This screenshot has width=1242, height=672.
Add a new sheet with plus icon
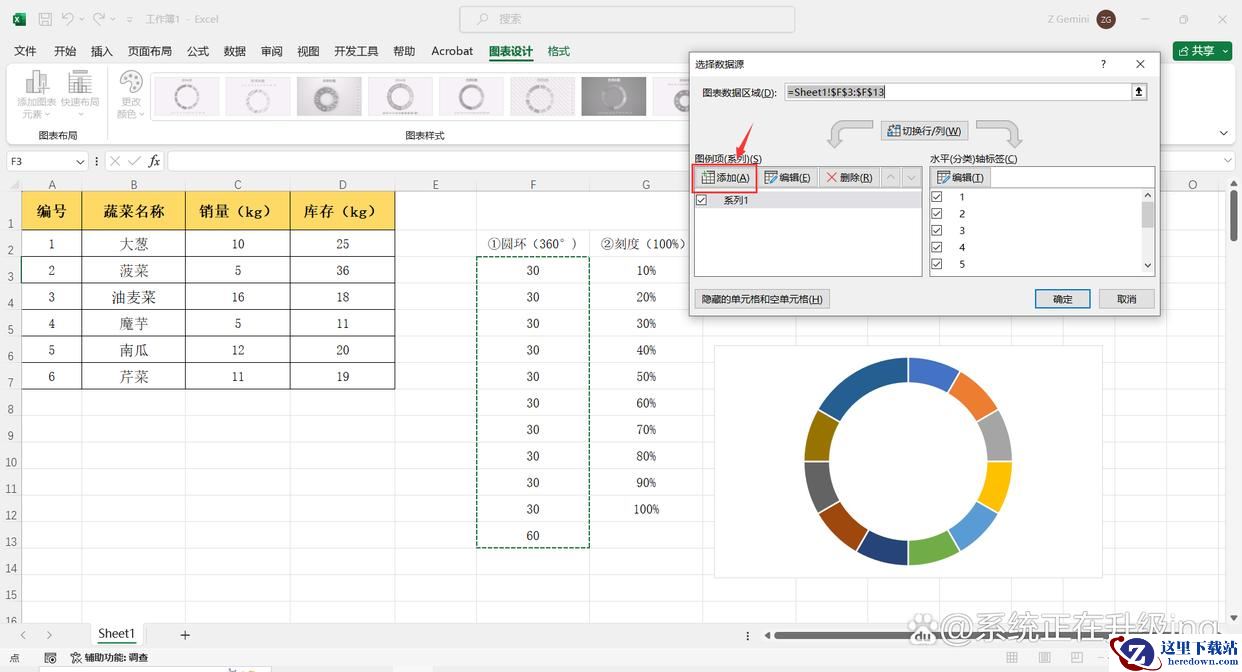point(185,634)
